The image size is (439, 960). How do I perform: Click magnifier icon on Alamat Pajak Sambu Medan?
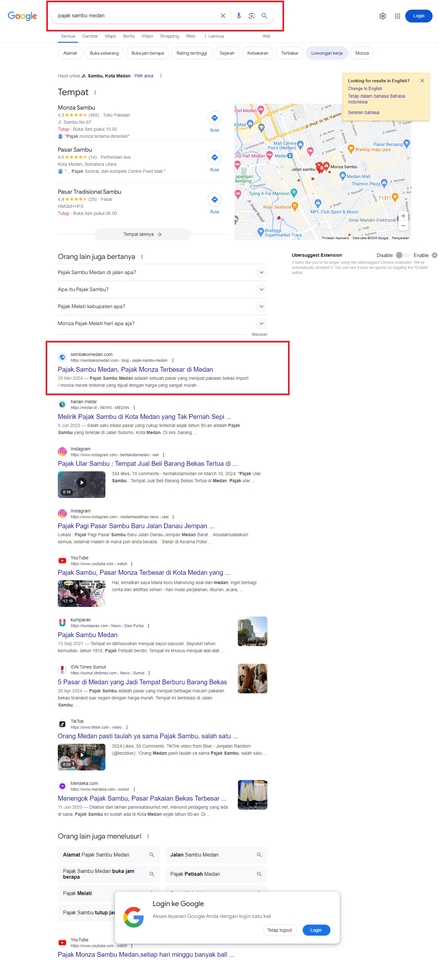pyautogui.click(x=152, y=855)
